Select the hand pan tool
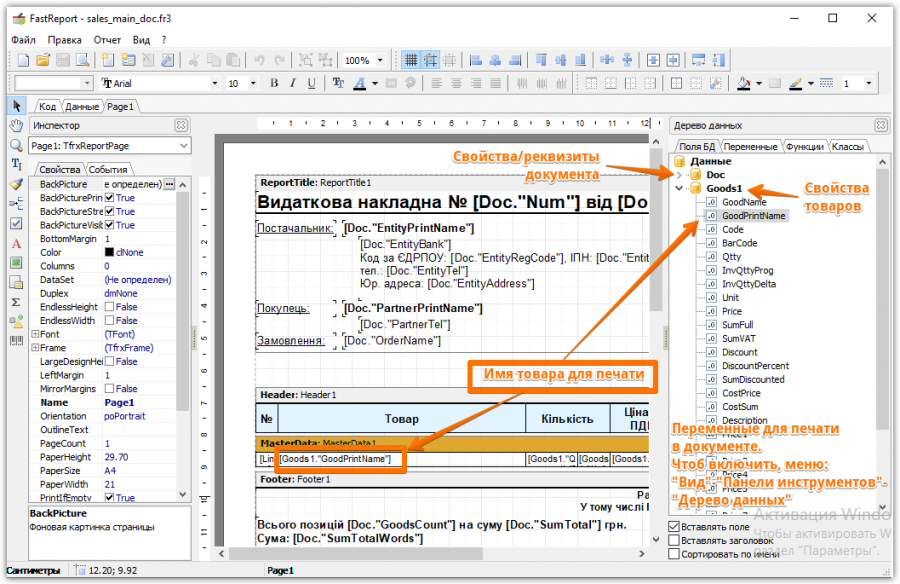The width and height of the screenshot is (900, 584). (x=16, y=126)
